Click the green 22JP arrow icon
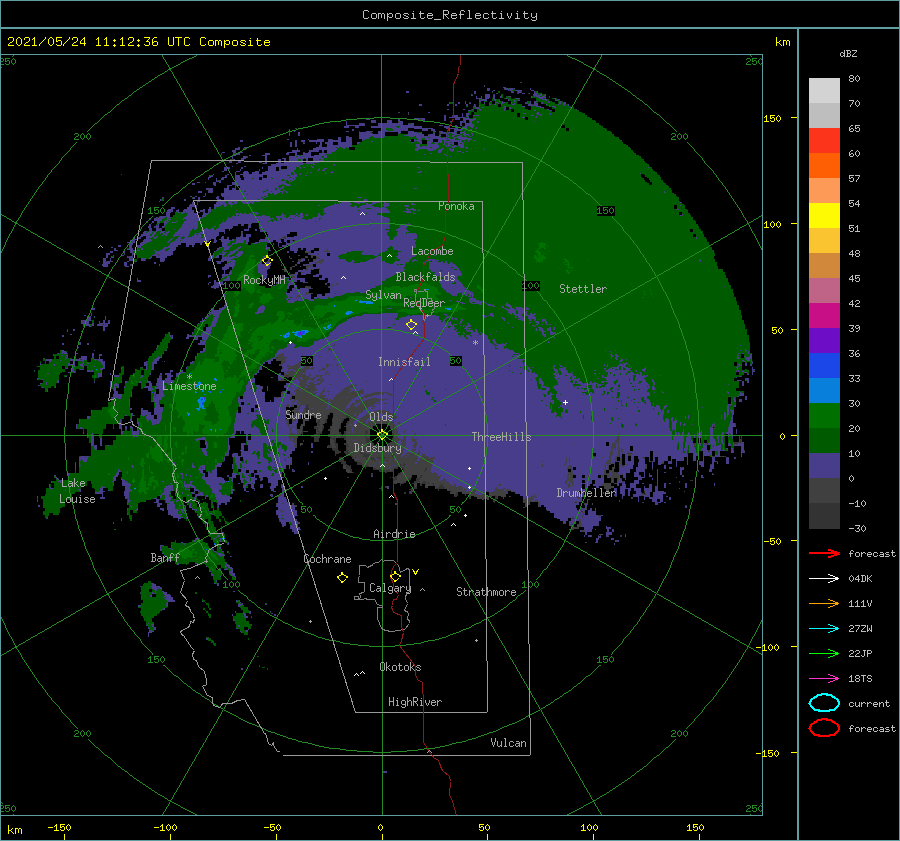 point(824,653)
